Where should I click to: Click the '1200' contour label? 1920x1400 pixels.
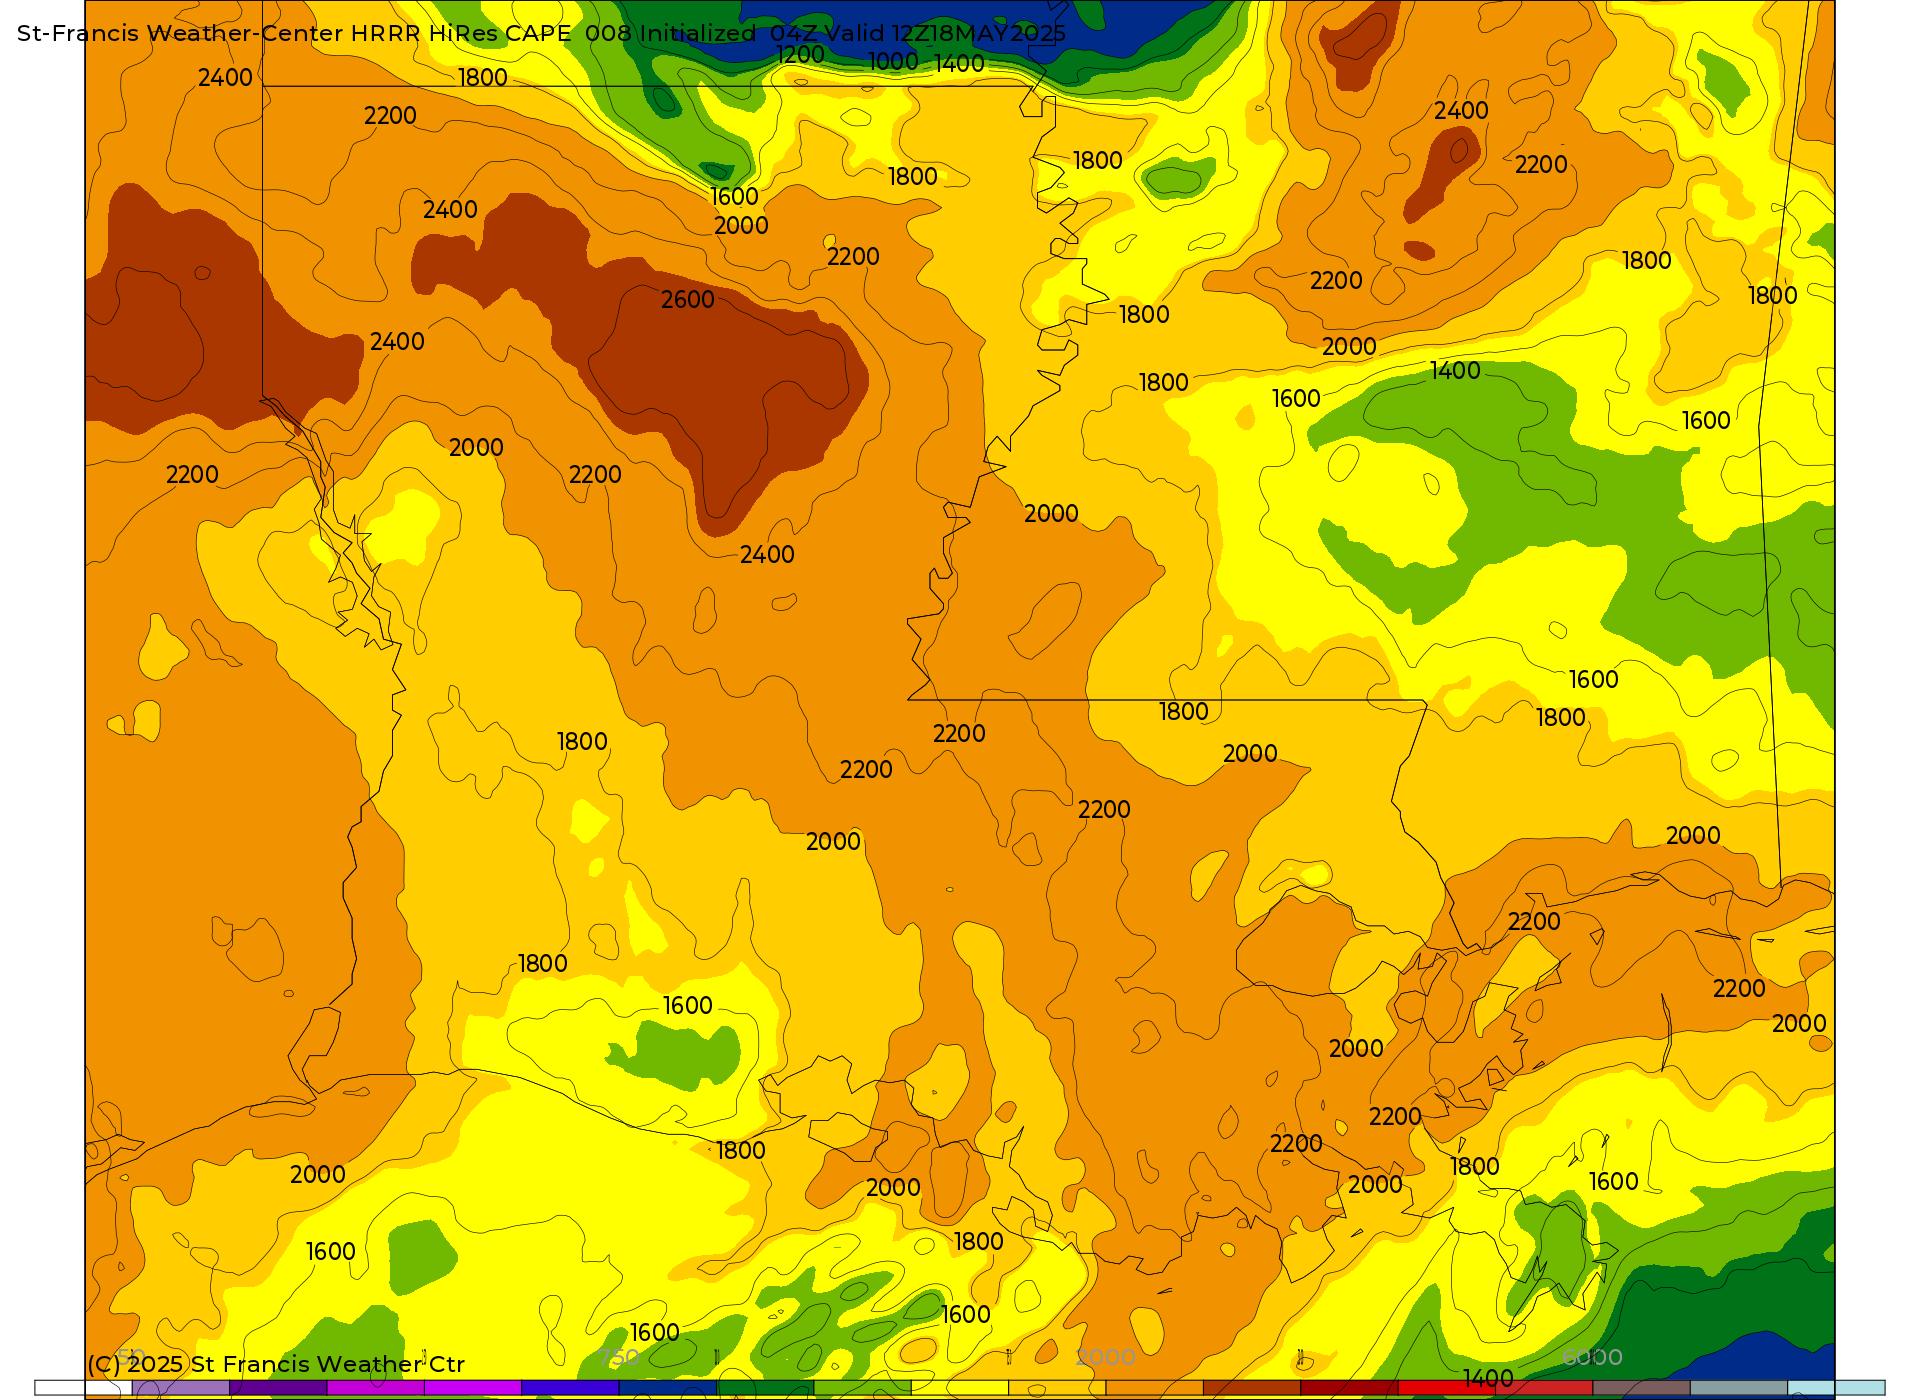(x=800, y=55)
